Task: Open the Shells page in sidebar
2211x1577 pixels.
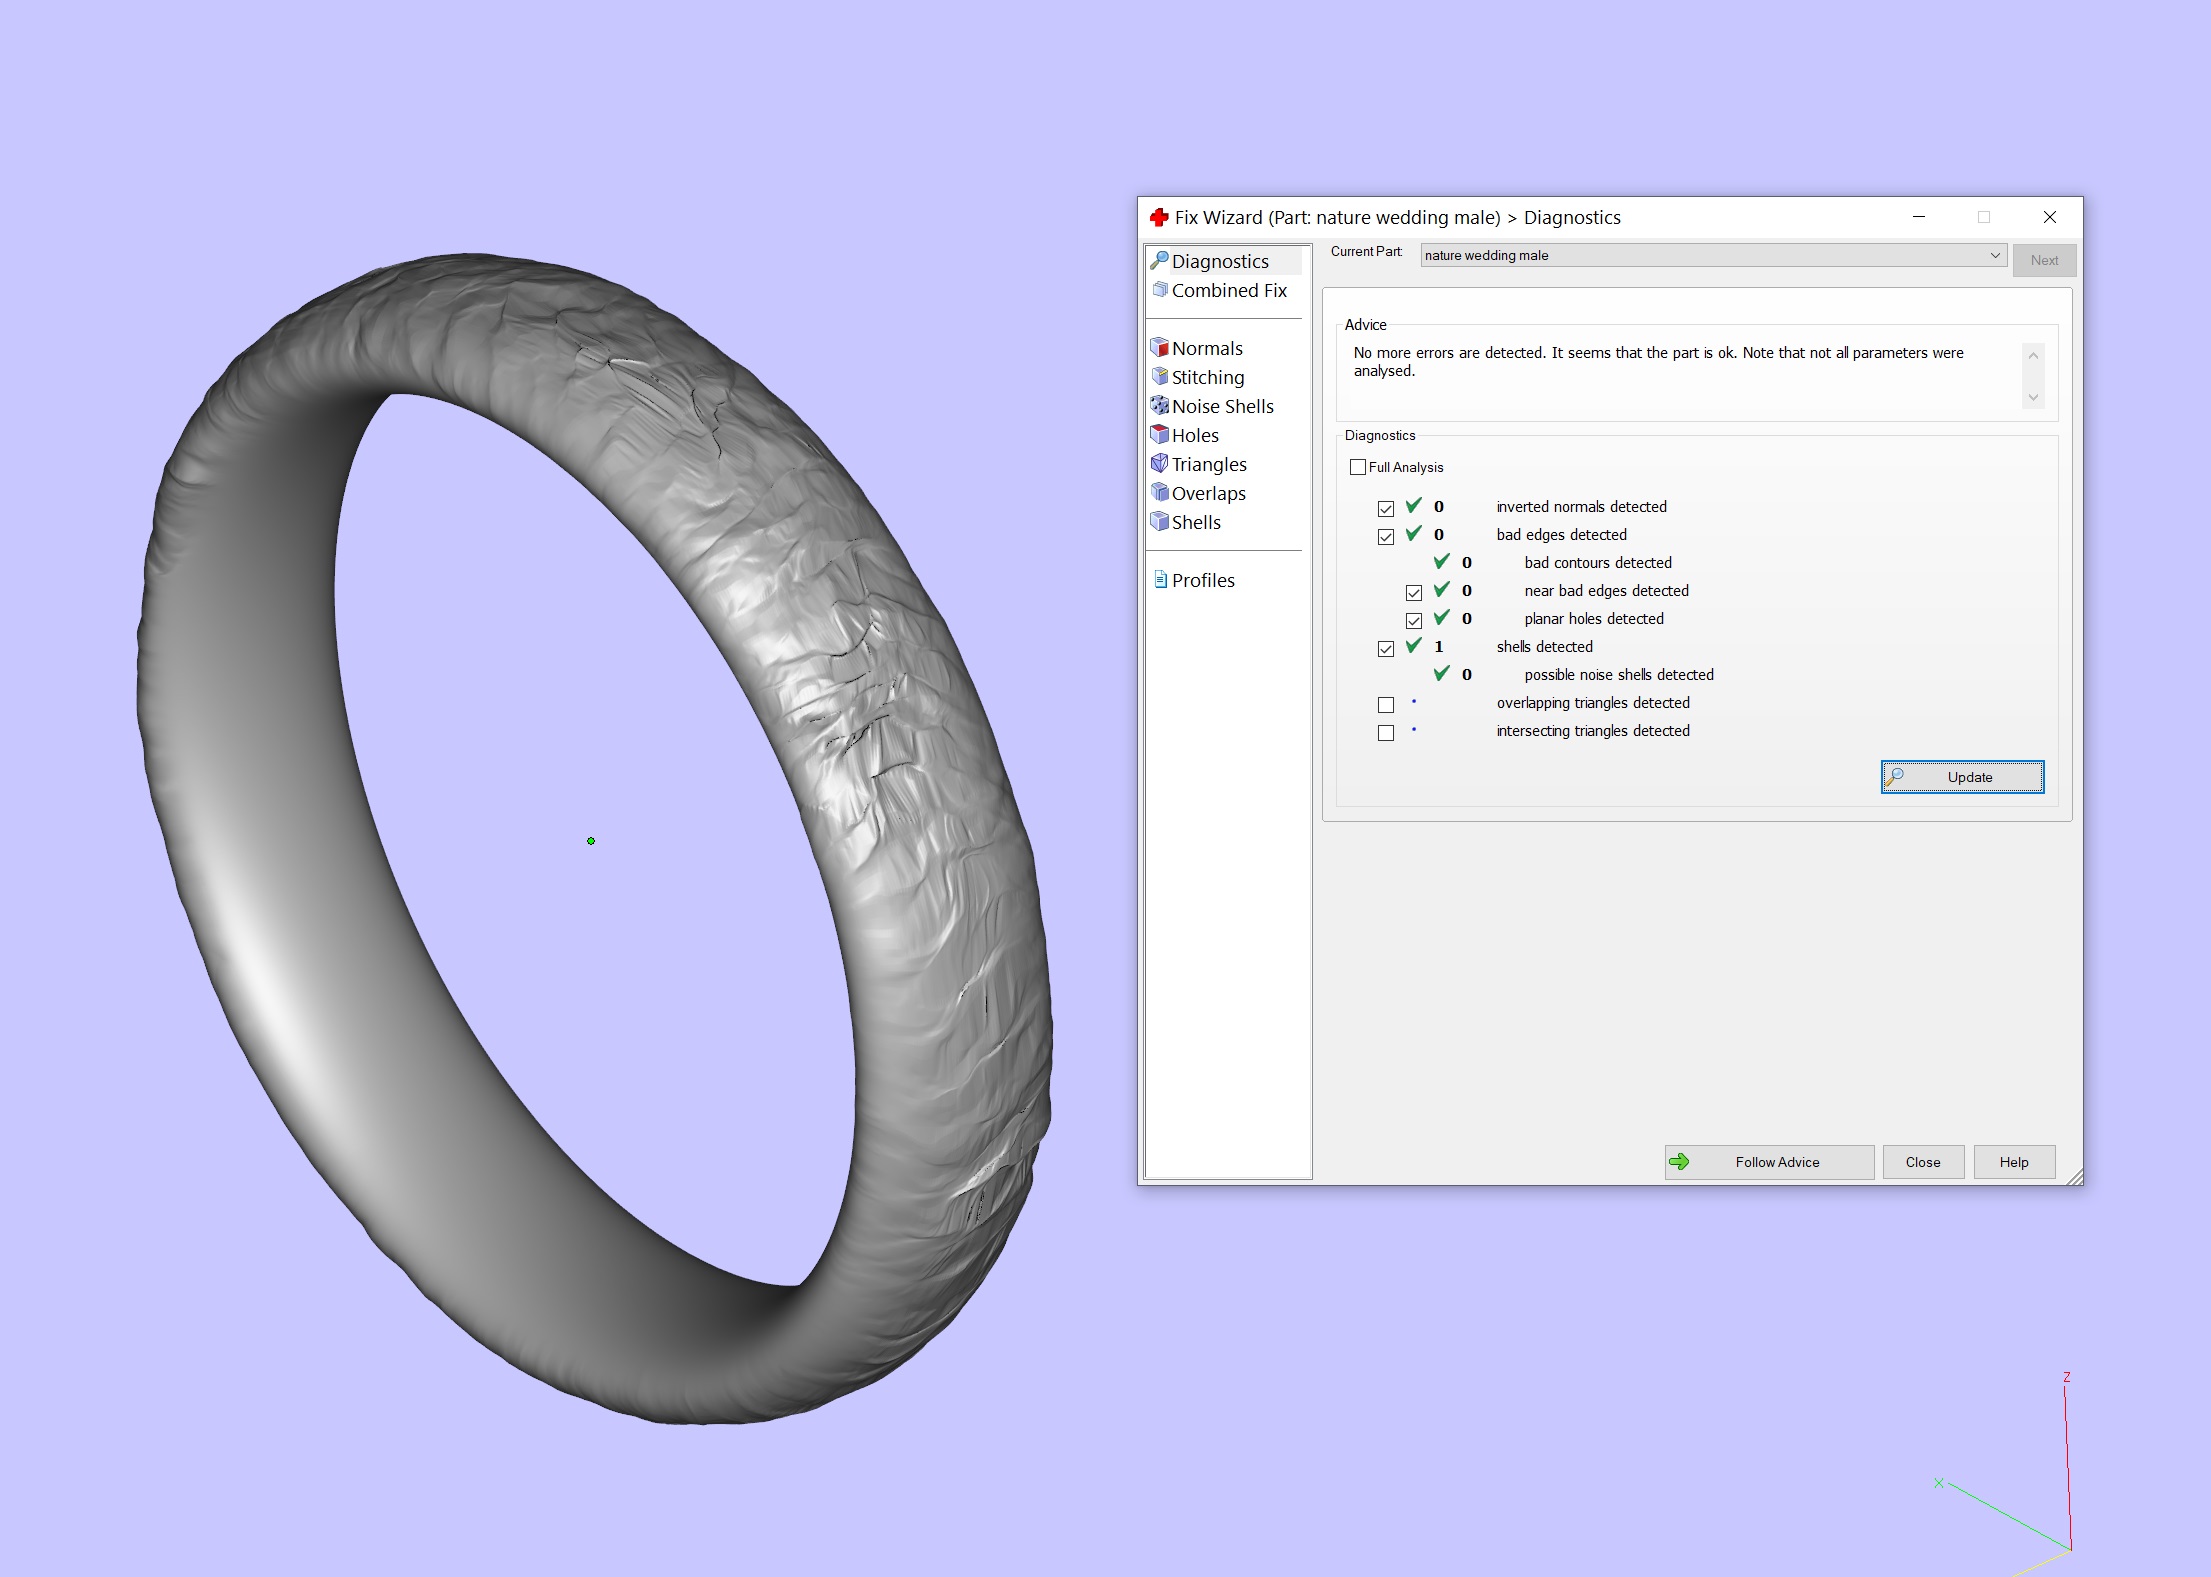Action: (1195, 522)
